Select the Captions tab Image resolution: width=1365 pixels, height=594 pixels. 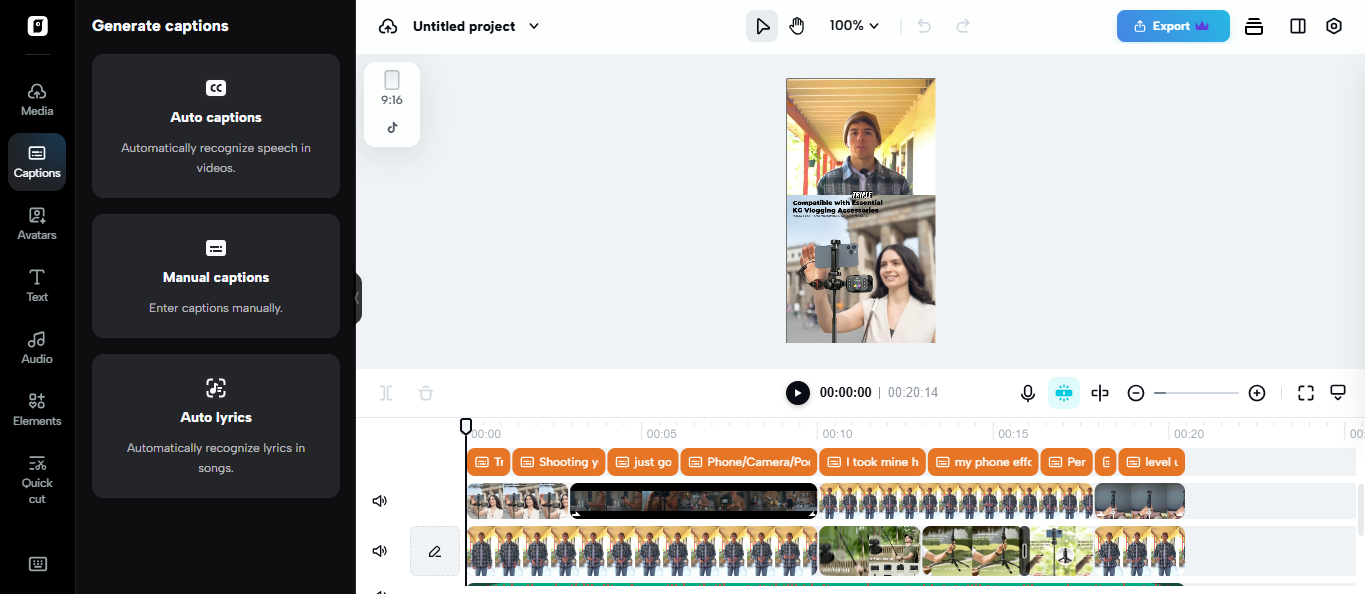pos(37,161)
